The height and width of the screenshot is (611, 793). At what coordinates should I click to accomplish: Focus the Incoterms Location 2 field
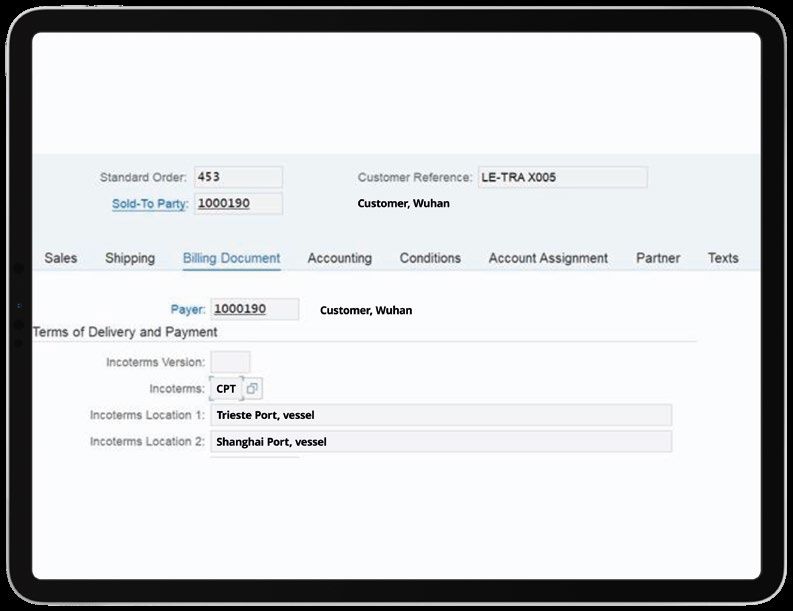click(x=441, y=442)
